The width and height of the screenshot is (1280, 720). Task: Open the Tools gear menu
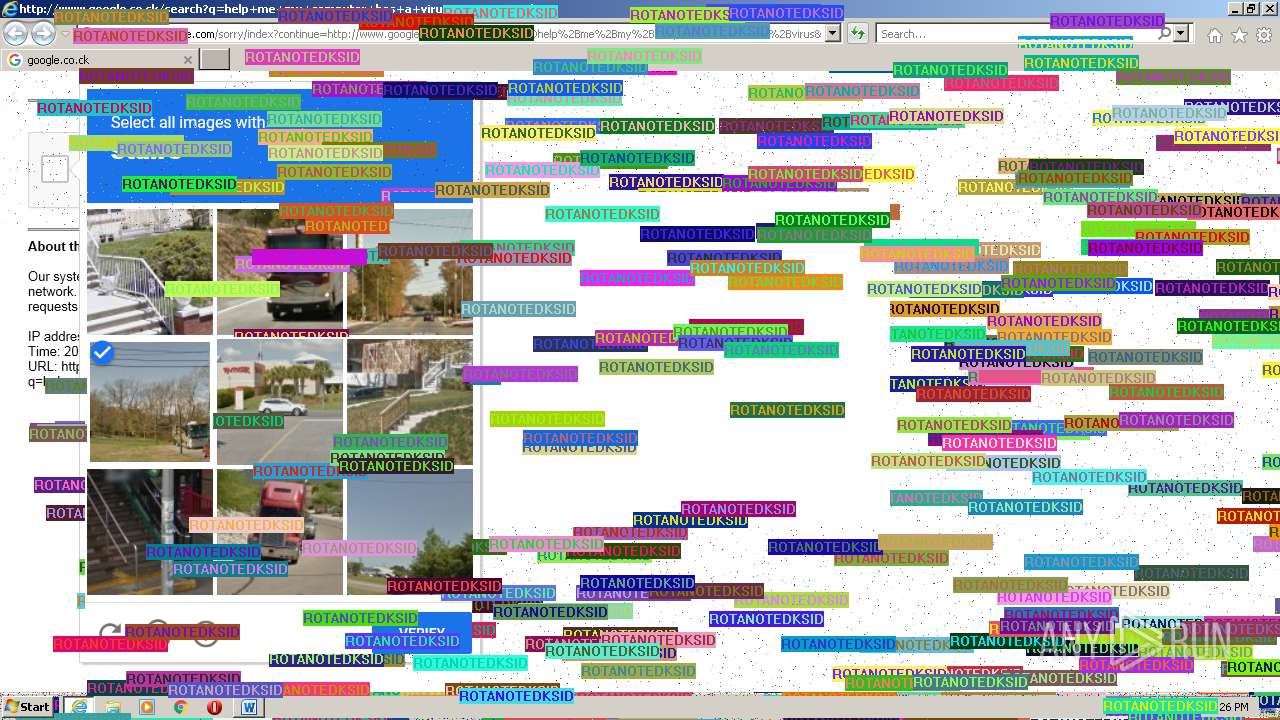[x=1264, y=35]
